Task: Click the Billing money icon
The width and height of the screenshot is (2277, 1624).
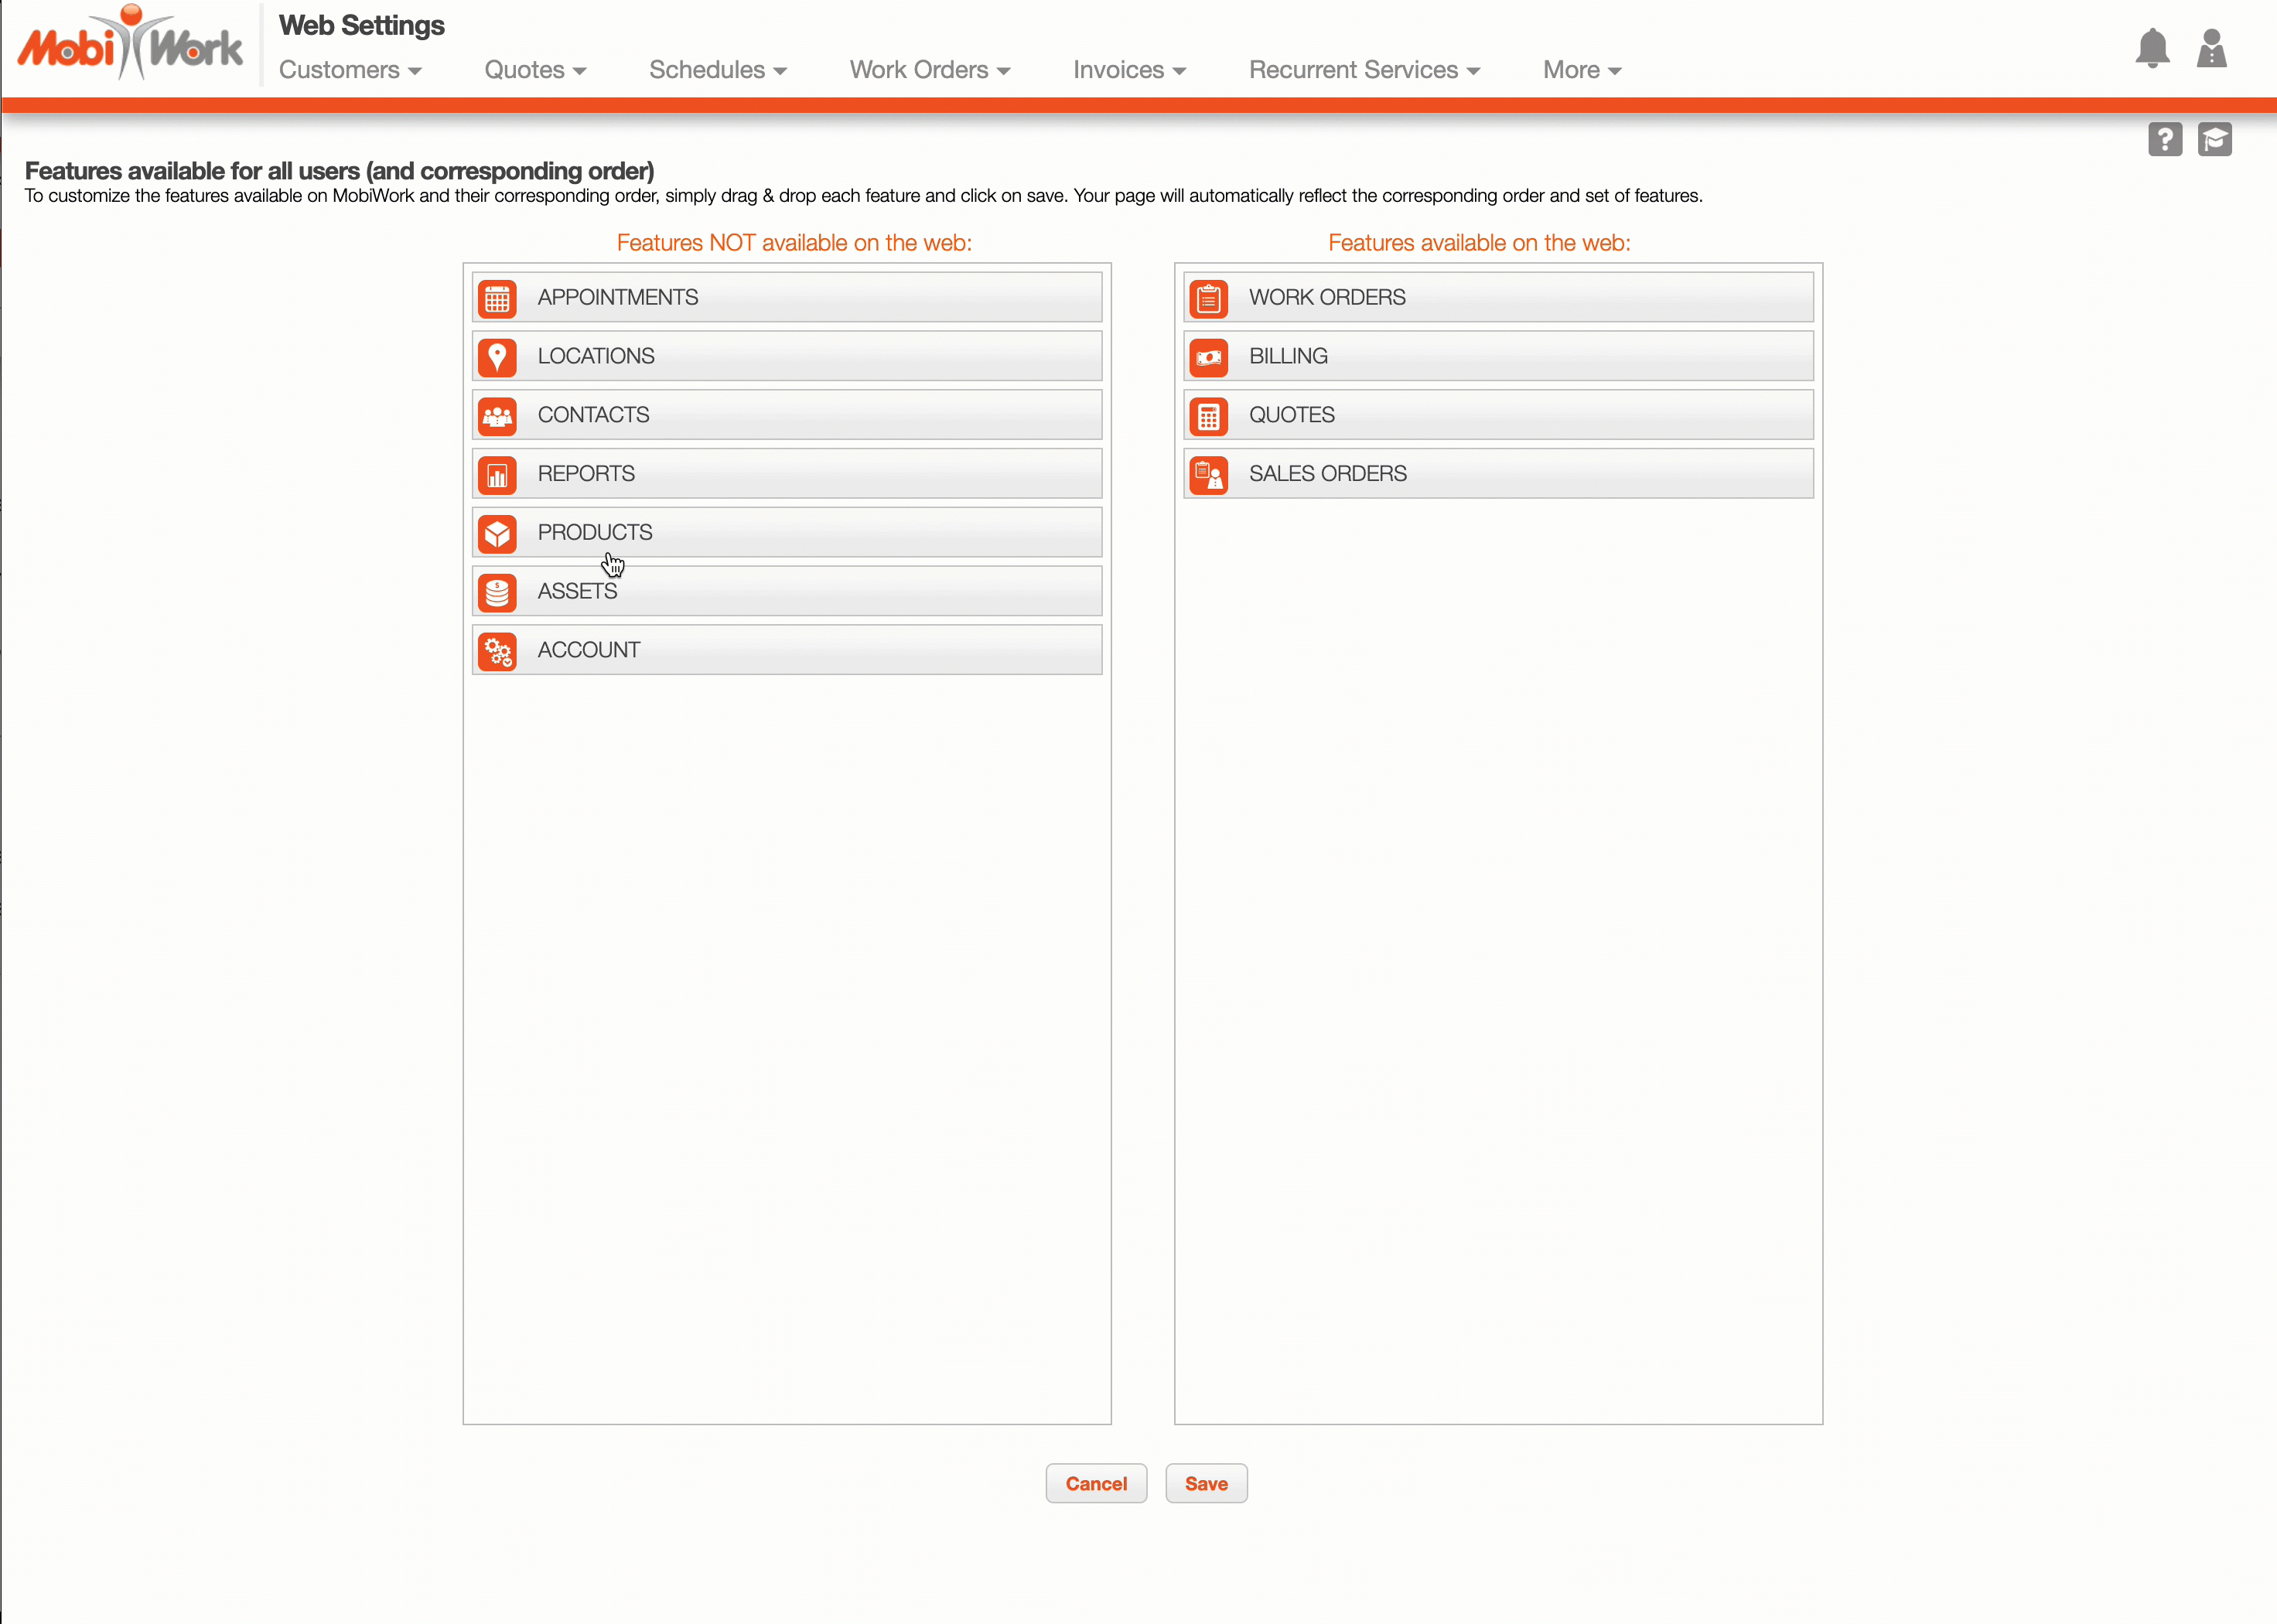Action: pos(1208,357)
